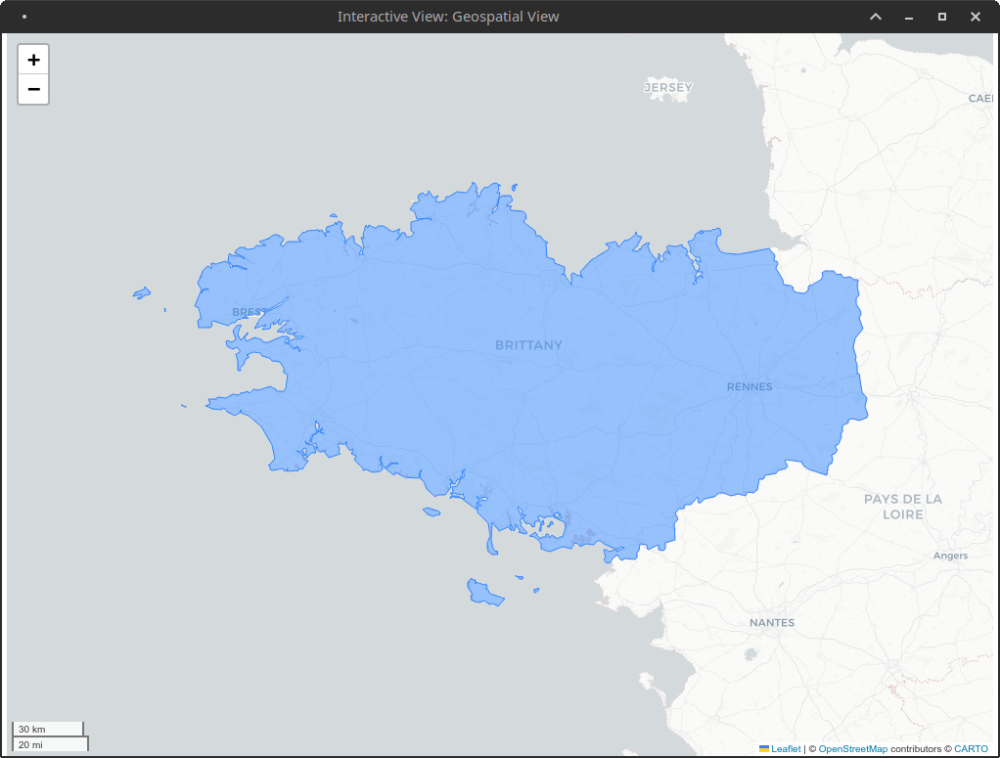Select the Rennes city label
The height and width of the screenshot is (758, 1000).
[x=749, y=386]
